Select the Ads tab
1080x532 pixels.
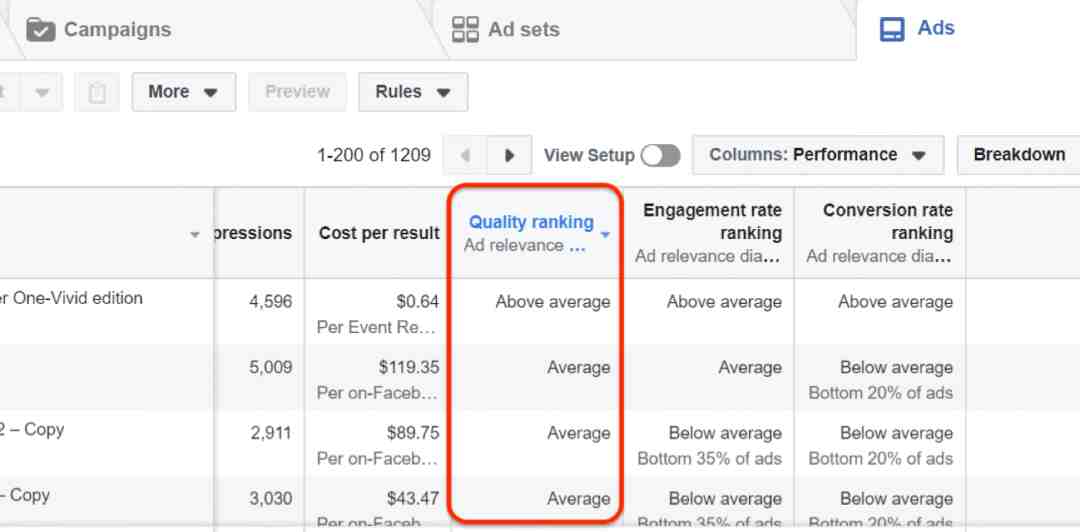[x=917, y=28]
